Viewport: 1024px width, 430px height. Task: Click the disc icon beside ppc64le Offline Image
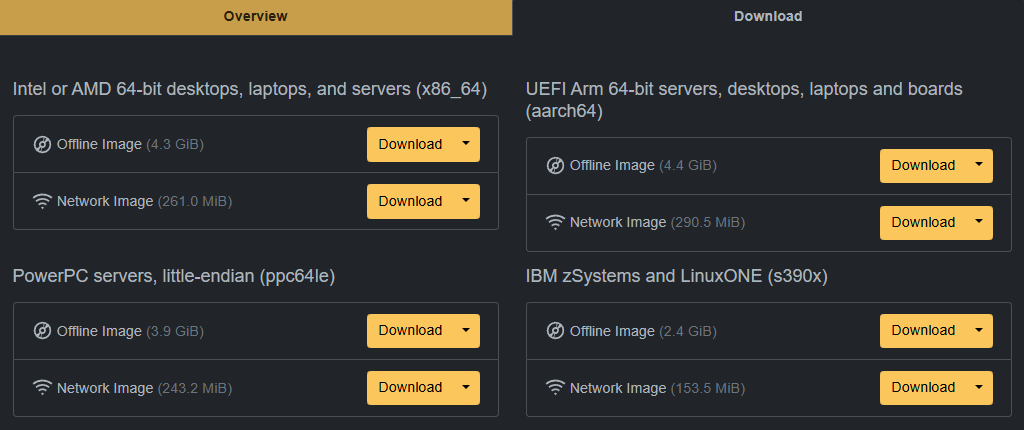[x=42, y=331]
